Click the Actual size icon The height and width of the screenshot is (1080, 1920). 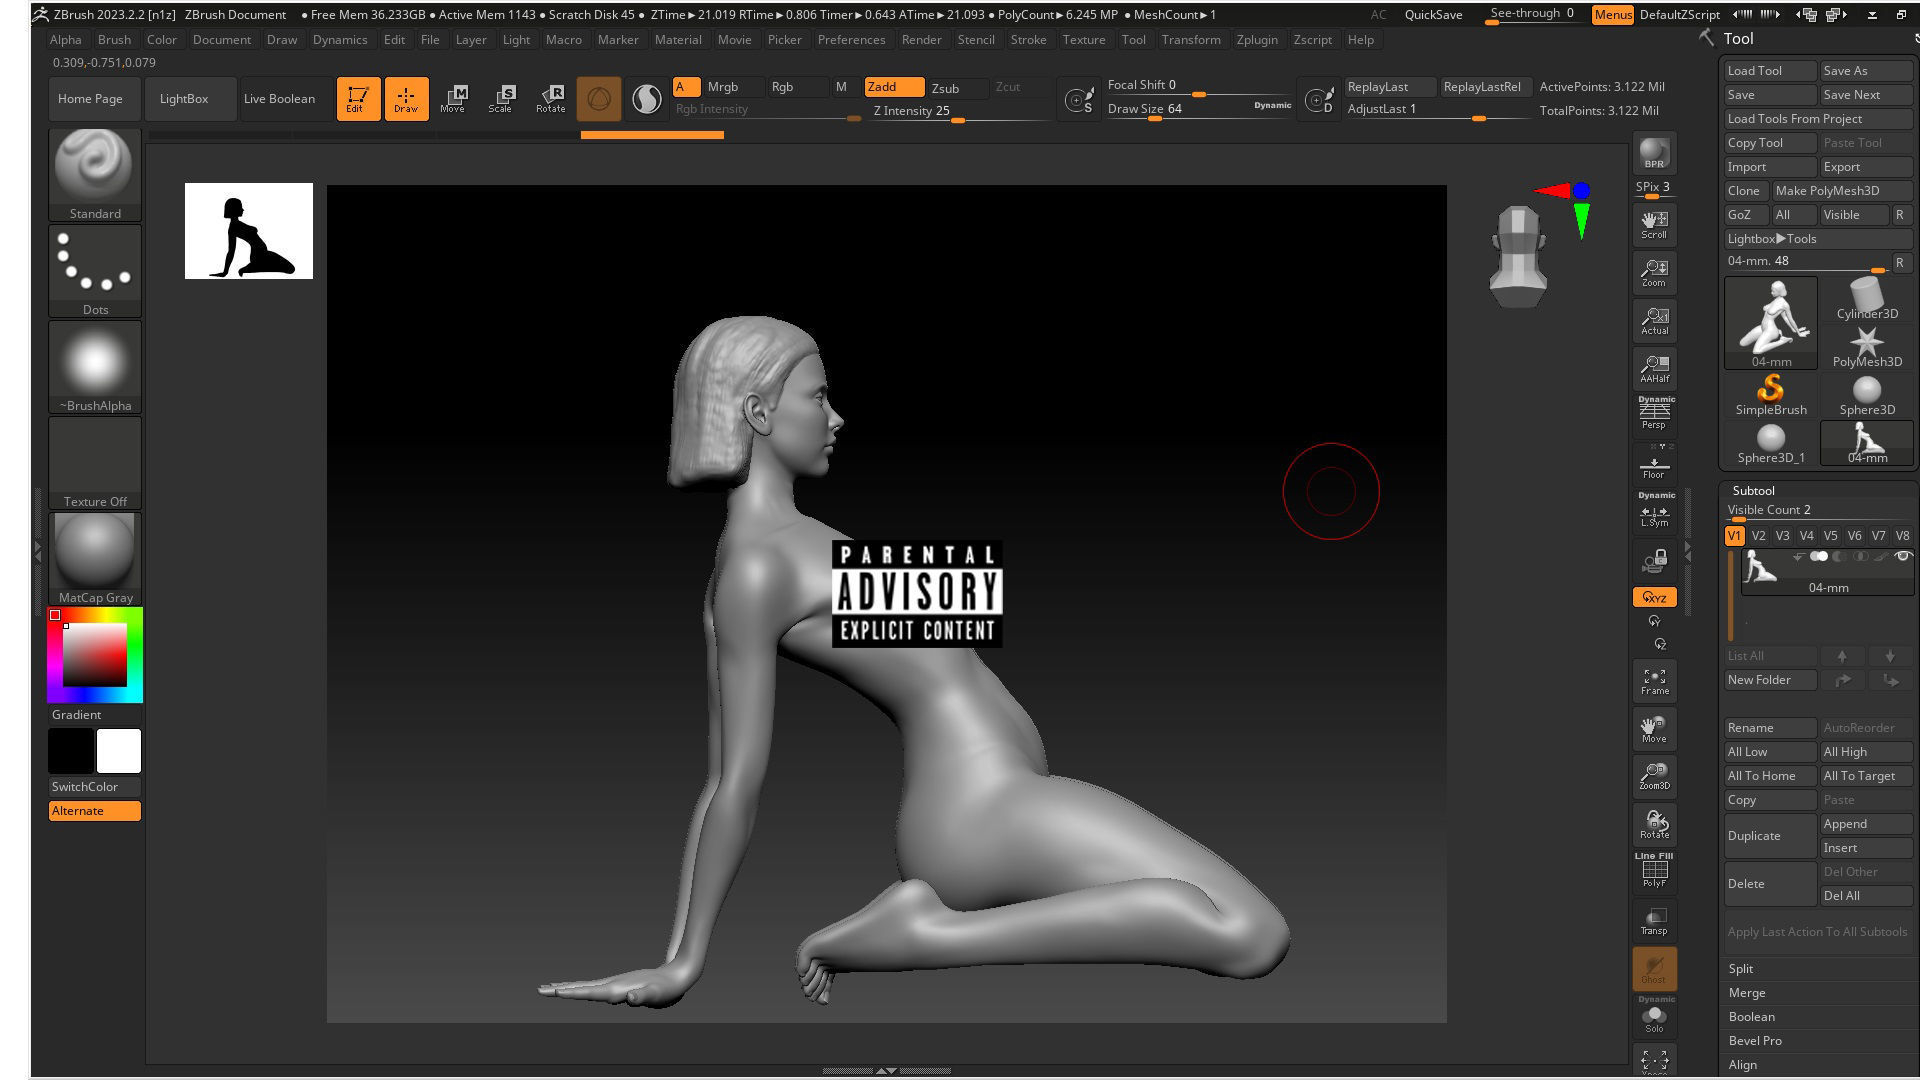pos(1654,320)
